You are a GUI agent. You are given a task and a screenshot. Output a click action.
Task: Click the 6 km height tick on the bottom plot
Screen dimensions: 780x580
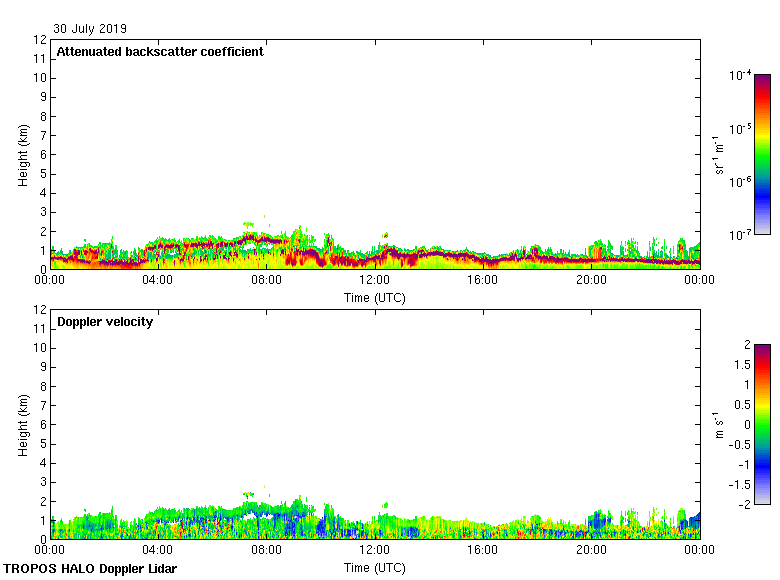point(43,424)
